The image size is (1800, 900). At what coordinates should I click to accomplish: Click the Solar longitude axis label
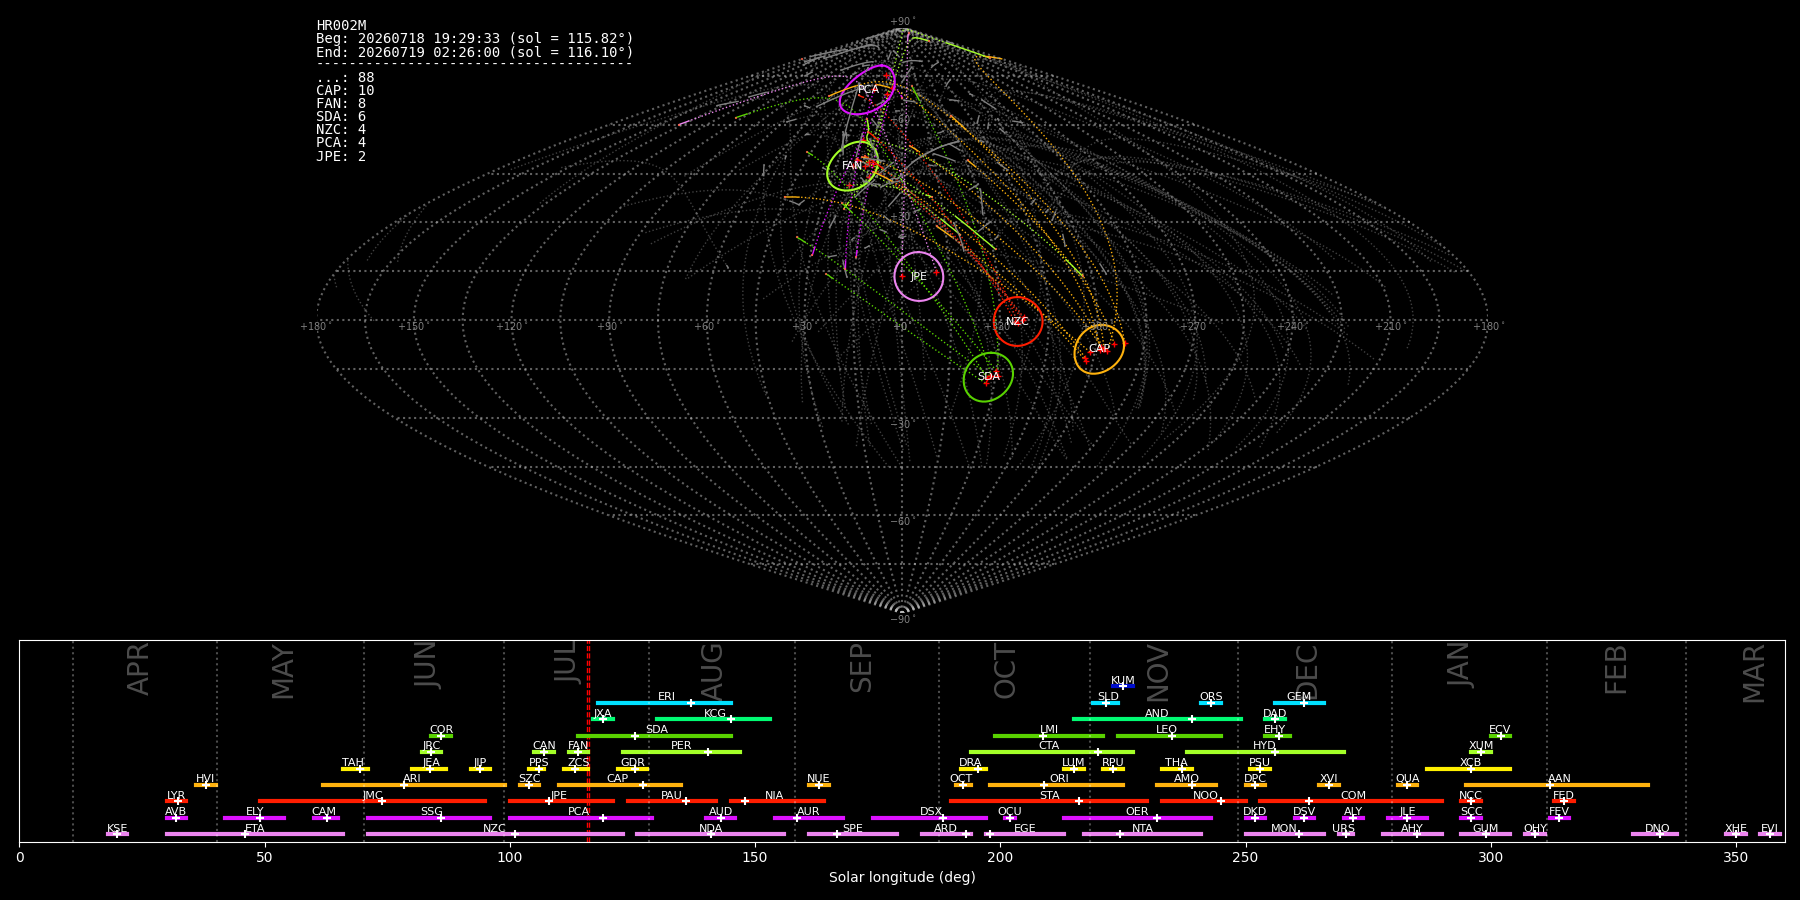pos(902,878)
